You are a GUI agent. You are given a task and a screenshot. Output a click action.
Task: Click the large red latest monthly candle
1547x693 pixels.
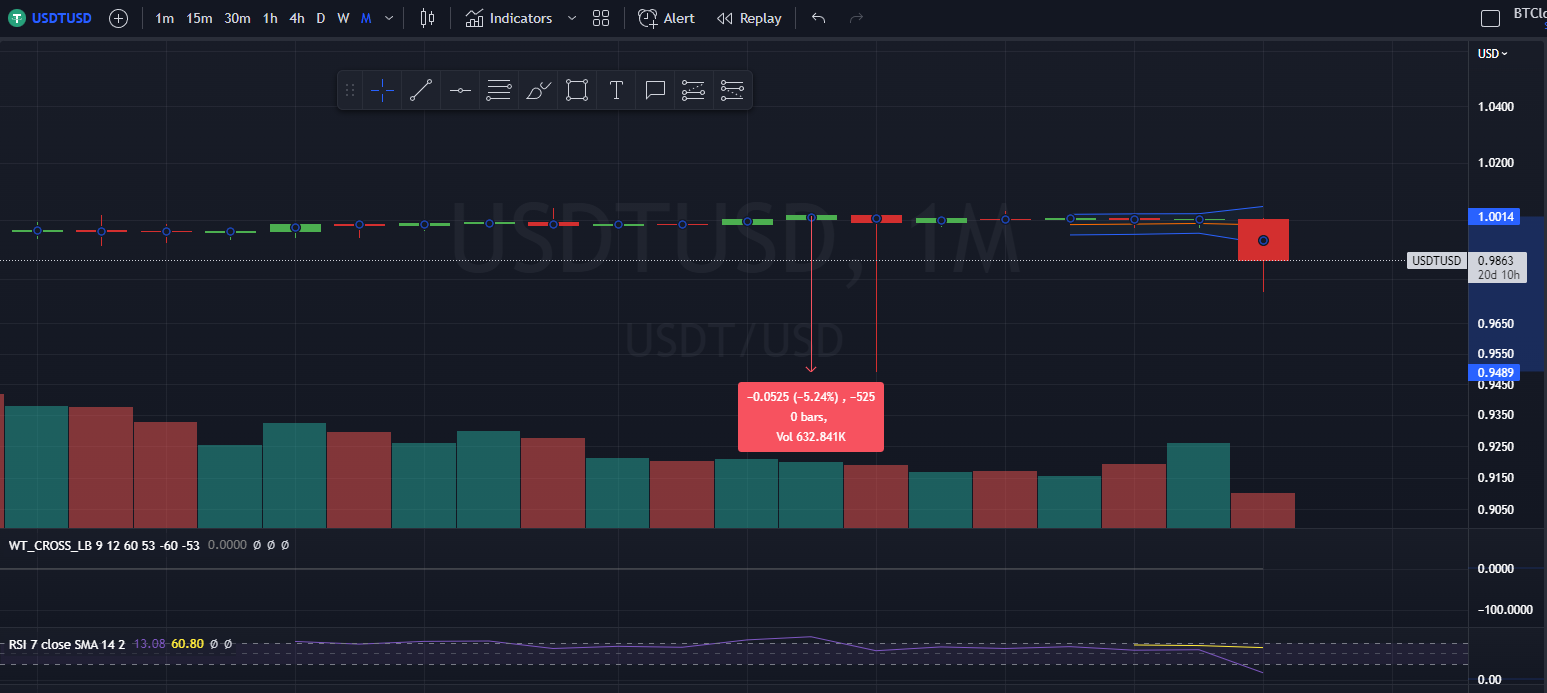point(1263,240)
